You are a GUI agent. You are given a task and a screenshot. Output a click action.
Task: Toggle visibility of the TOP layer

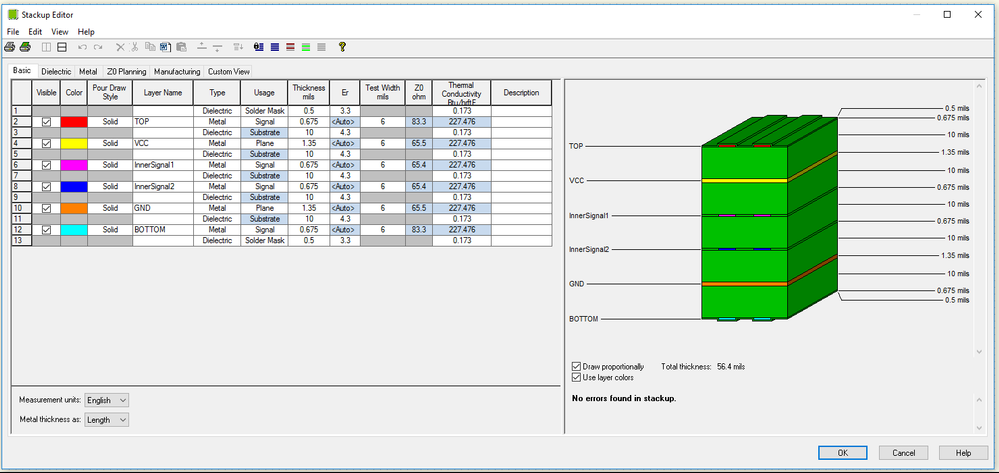[47, 121]
